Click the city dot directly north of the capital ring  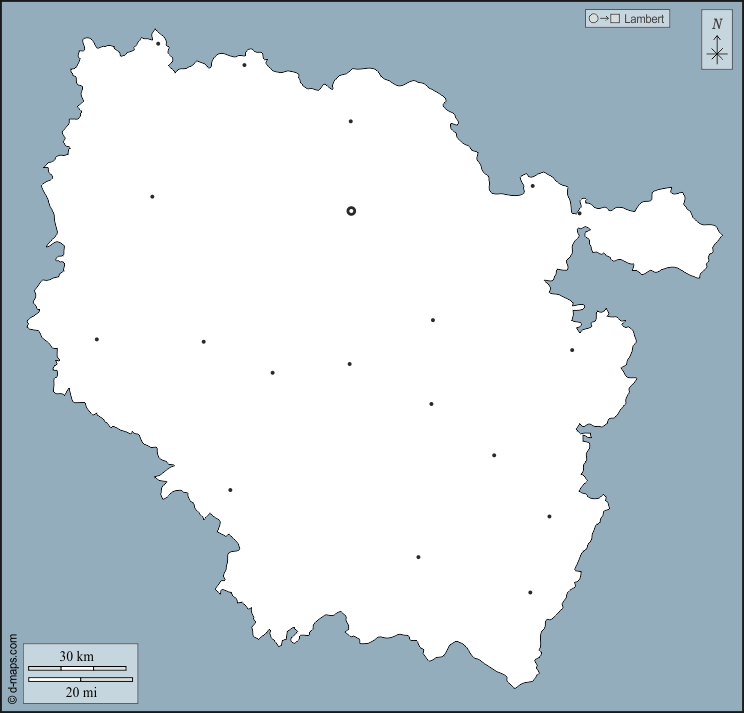pyautogui.click(x=350, y=121)
